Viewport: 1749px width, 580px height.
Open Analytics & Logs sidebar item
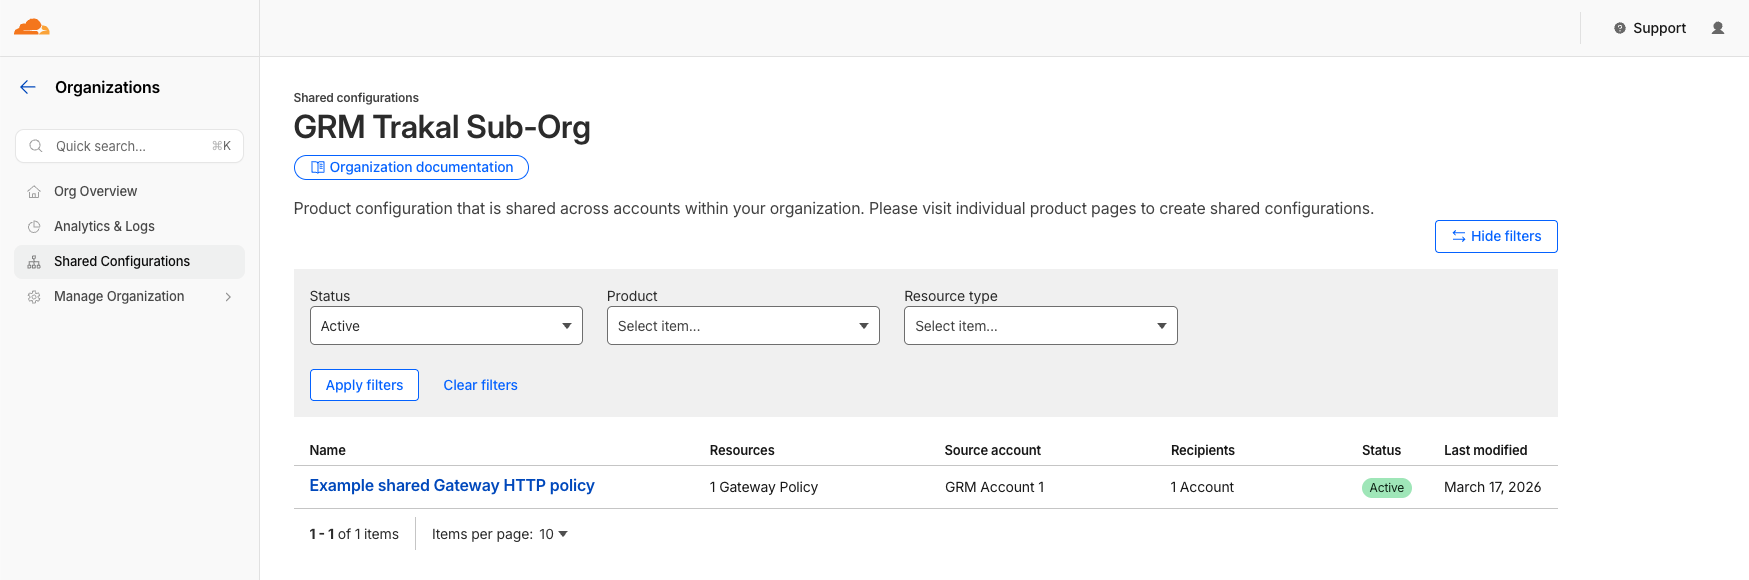[104, 226]
